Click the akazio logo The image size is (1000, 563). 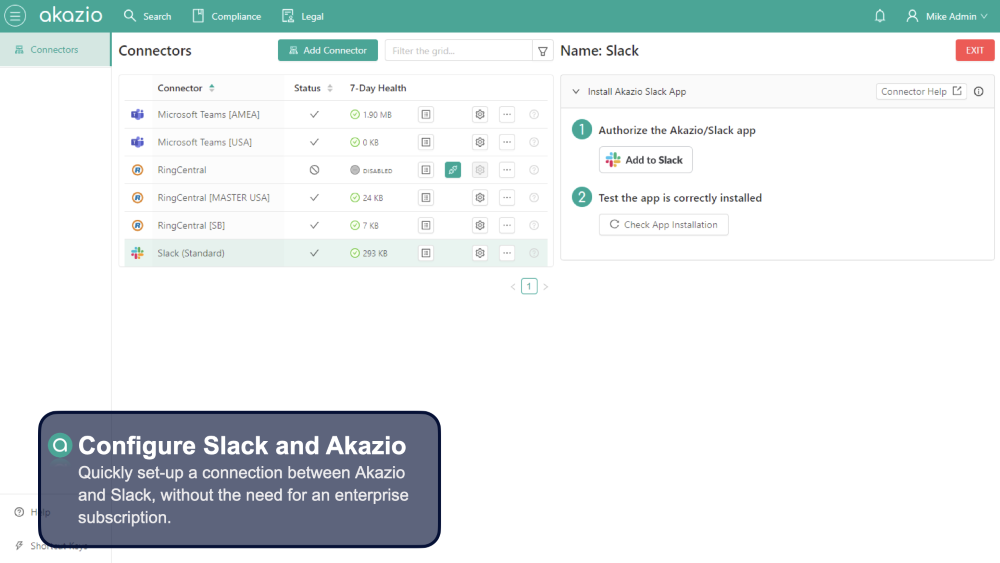[x=70, y=15]
